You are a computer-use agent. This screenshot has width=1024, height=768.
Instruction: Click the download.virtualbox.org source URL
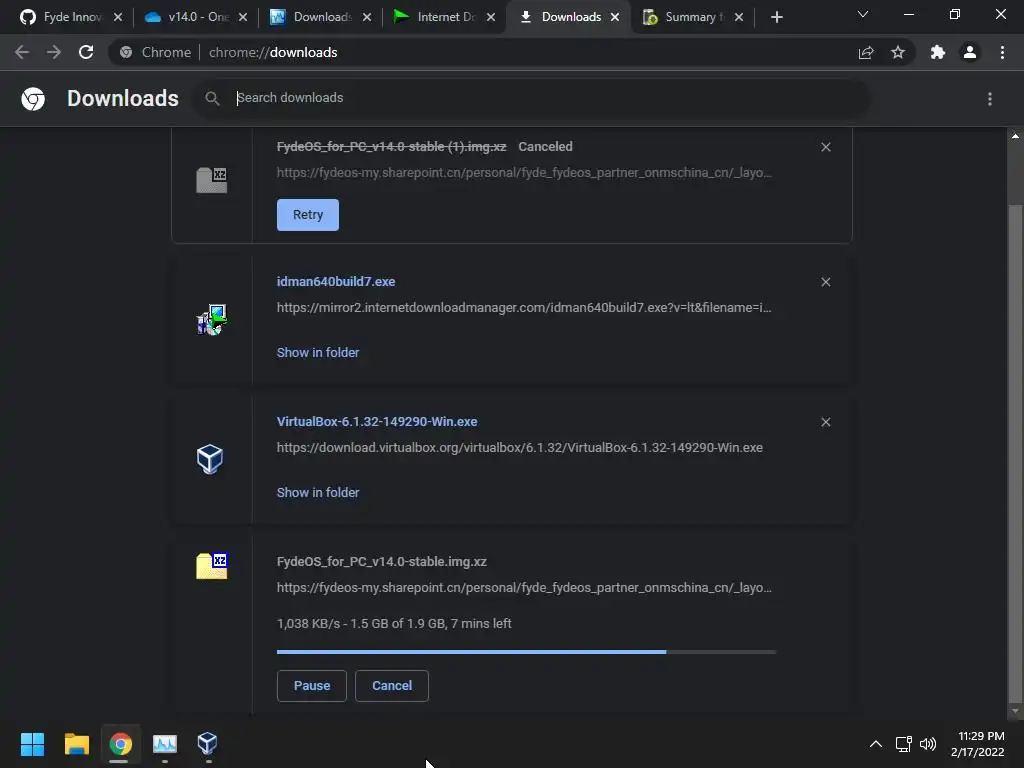(x=520, y=448)
